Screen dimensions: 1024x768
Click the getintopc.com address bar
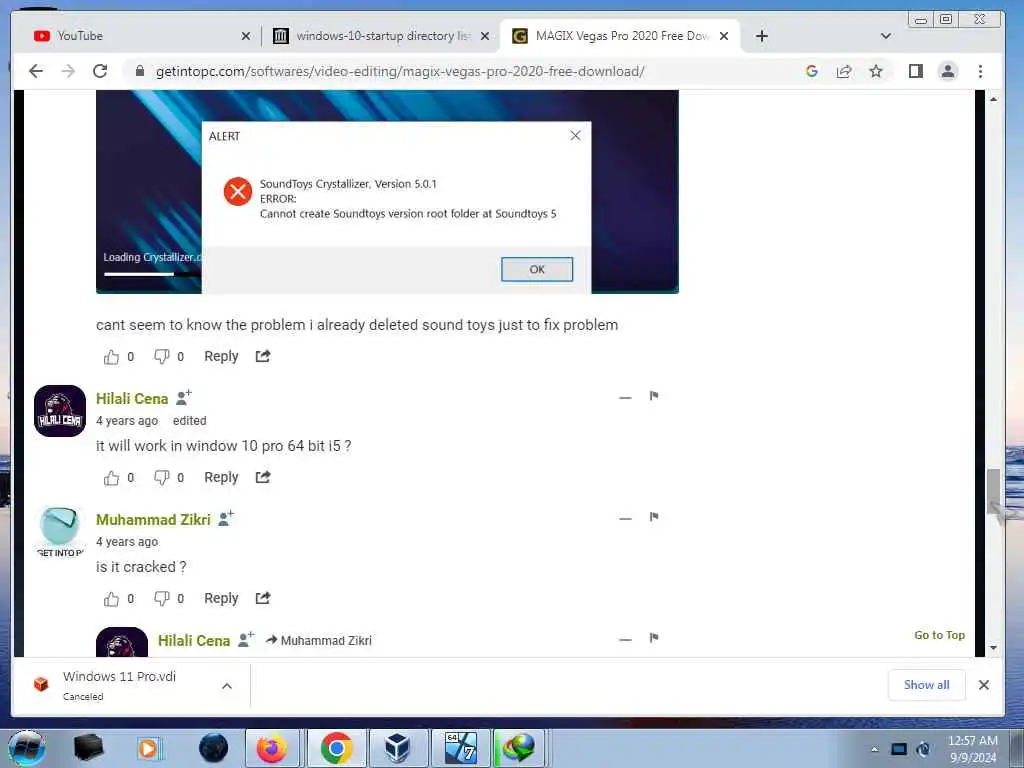tap(400, 71)
